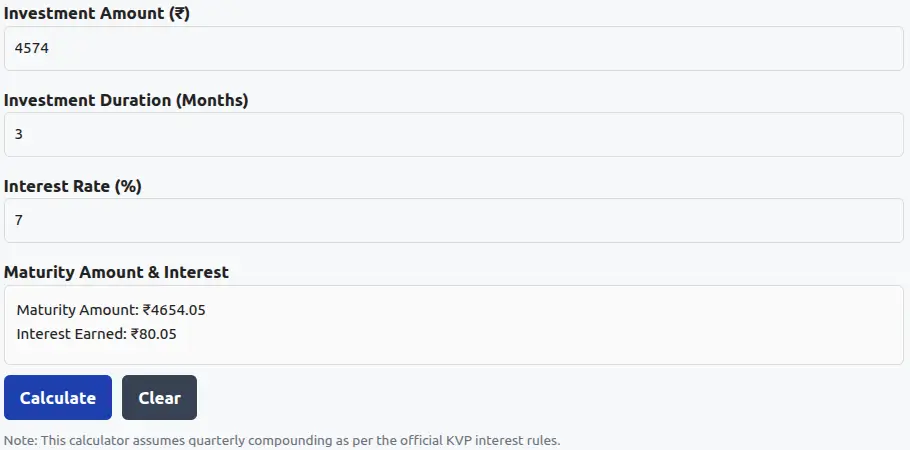Select the Interest Rate (%) input box
This screenshot has height=450, width=910.
coord(454,220)
